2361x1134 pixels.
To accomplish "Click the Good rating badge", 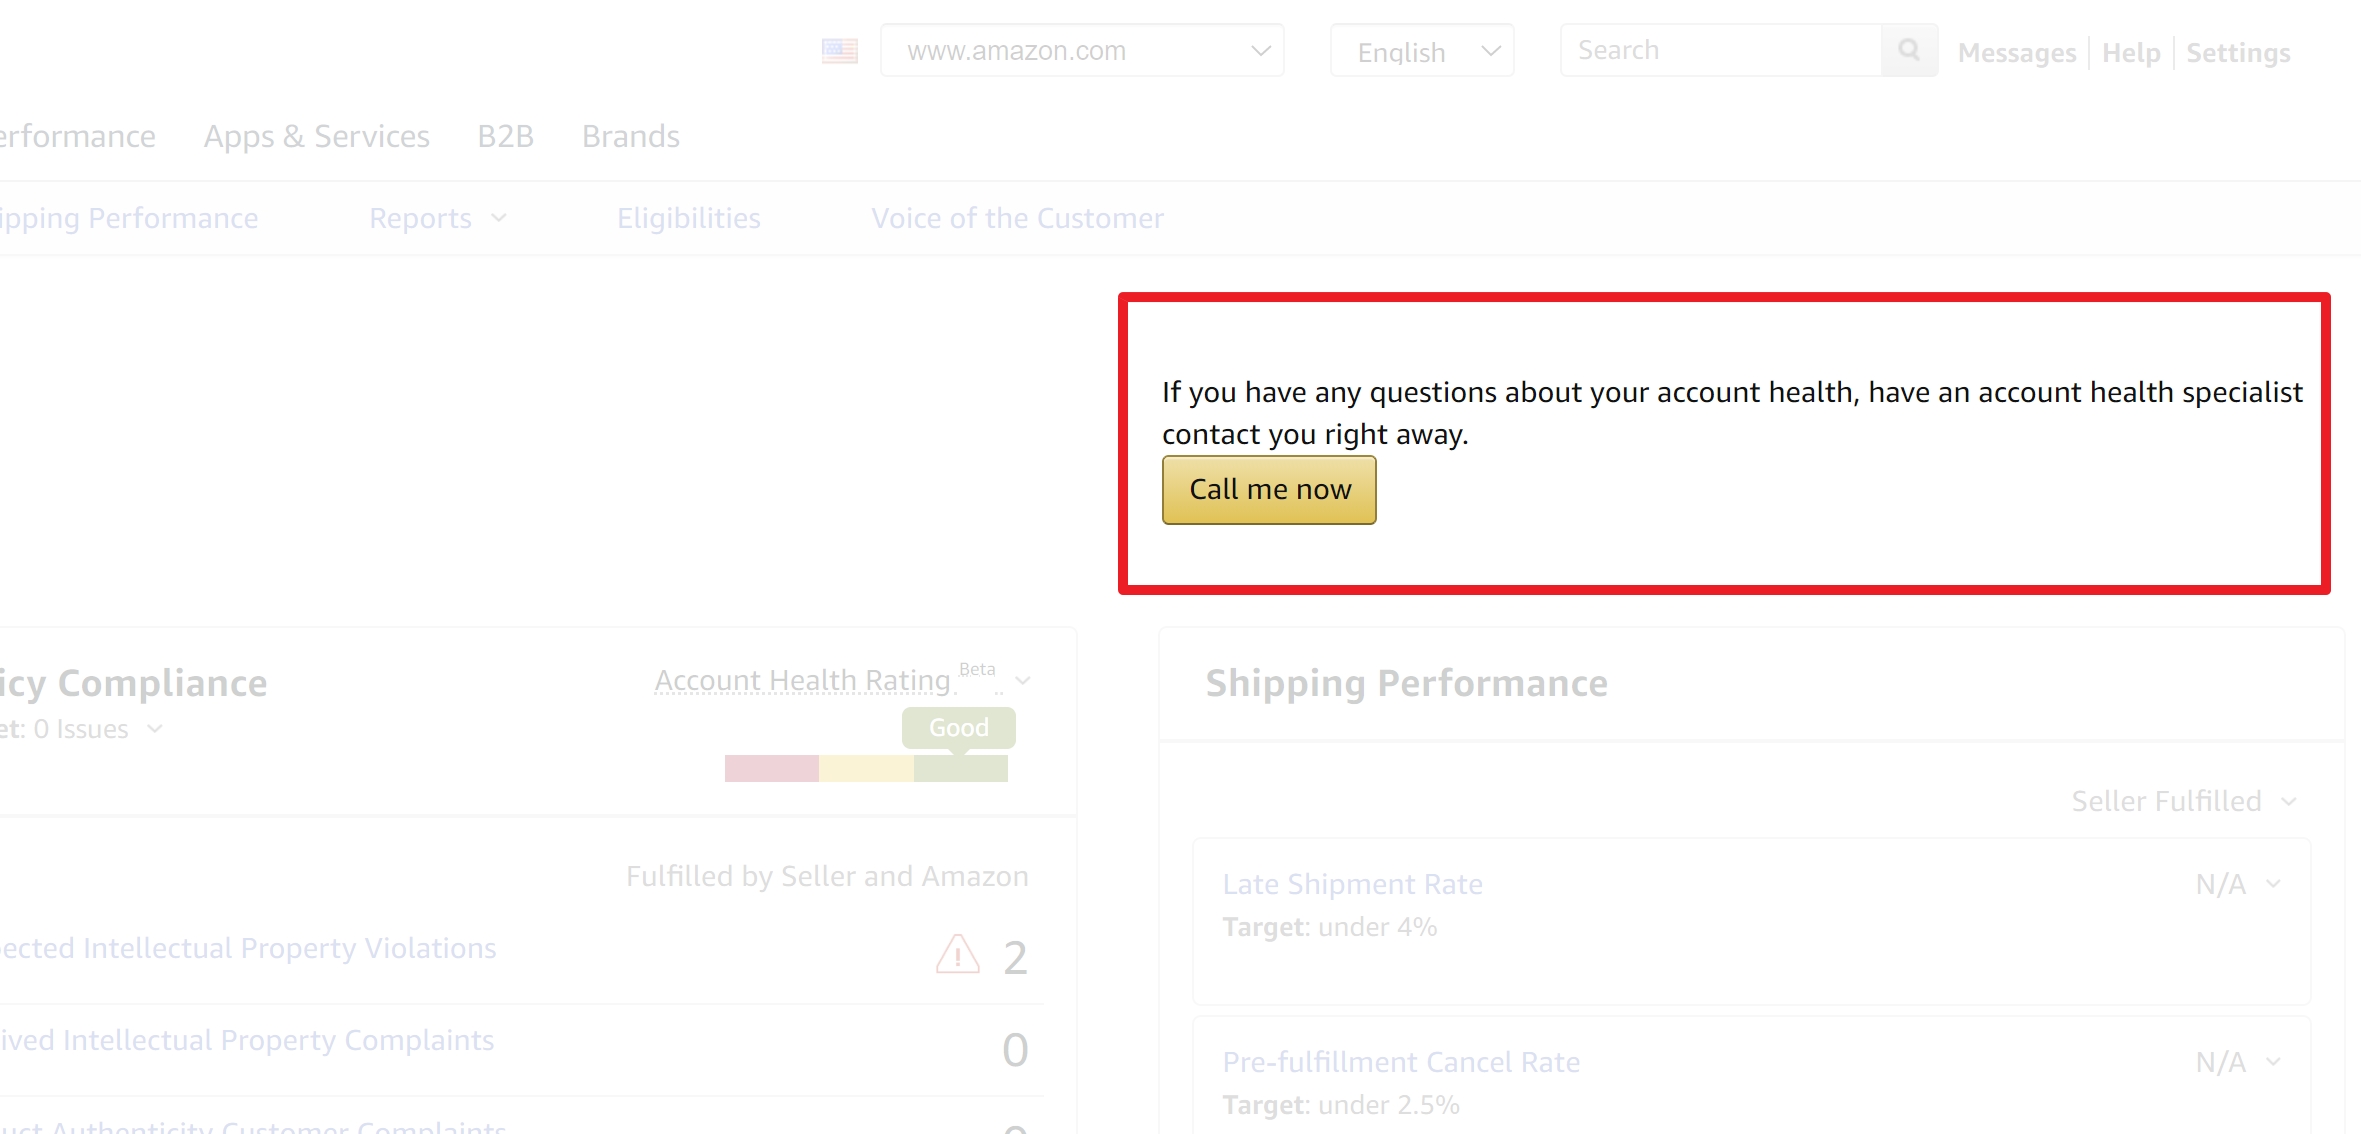I will [x=958, y=727].
